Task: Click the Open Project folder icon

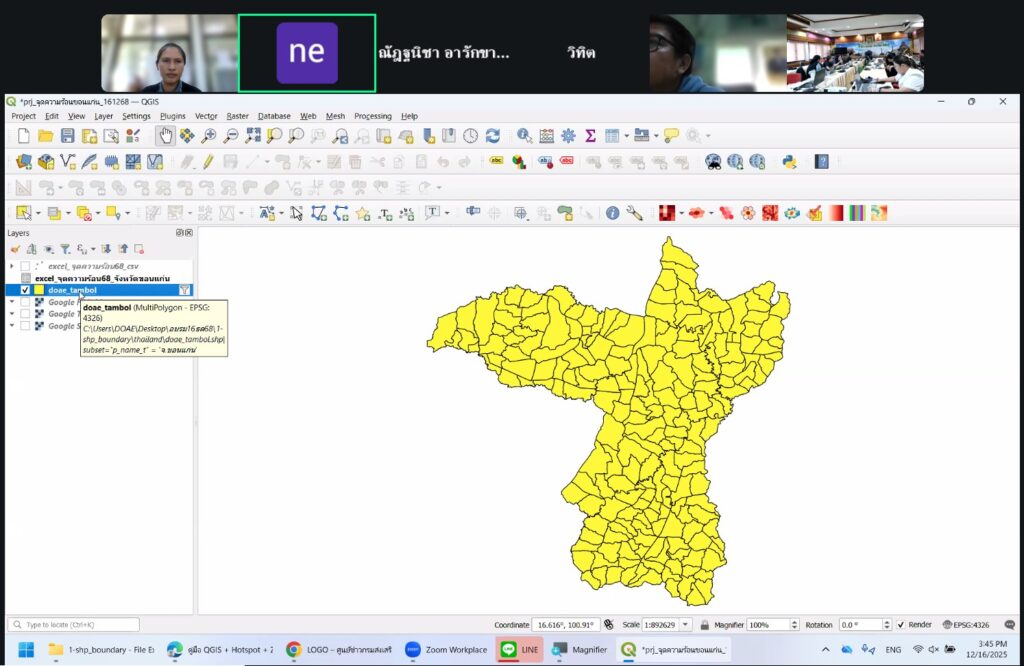Action: 45,136
